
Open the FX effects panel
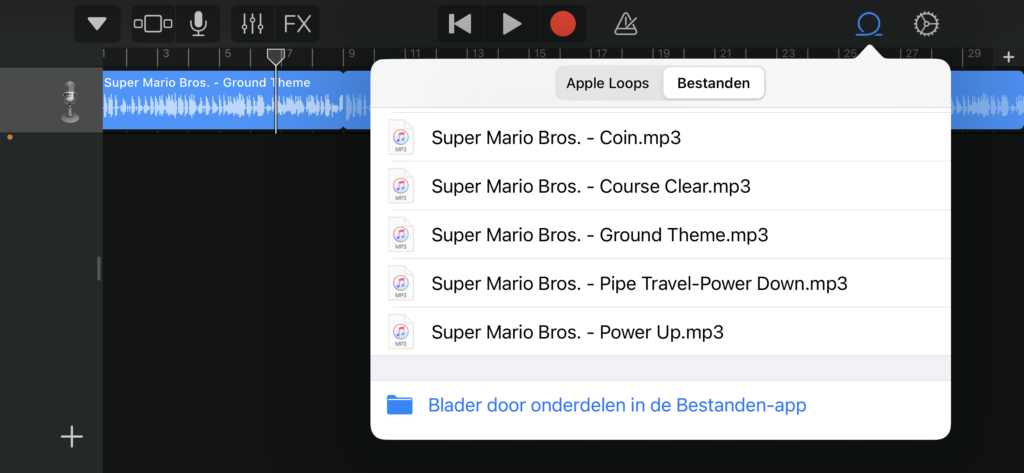297,24
